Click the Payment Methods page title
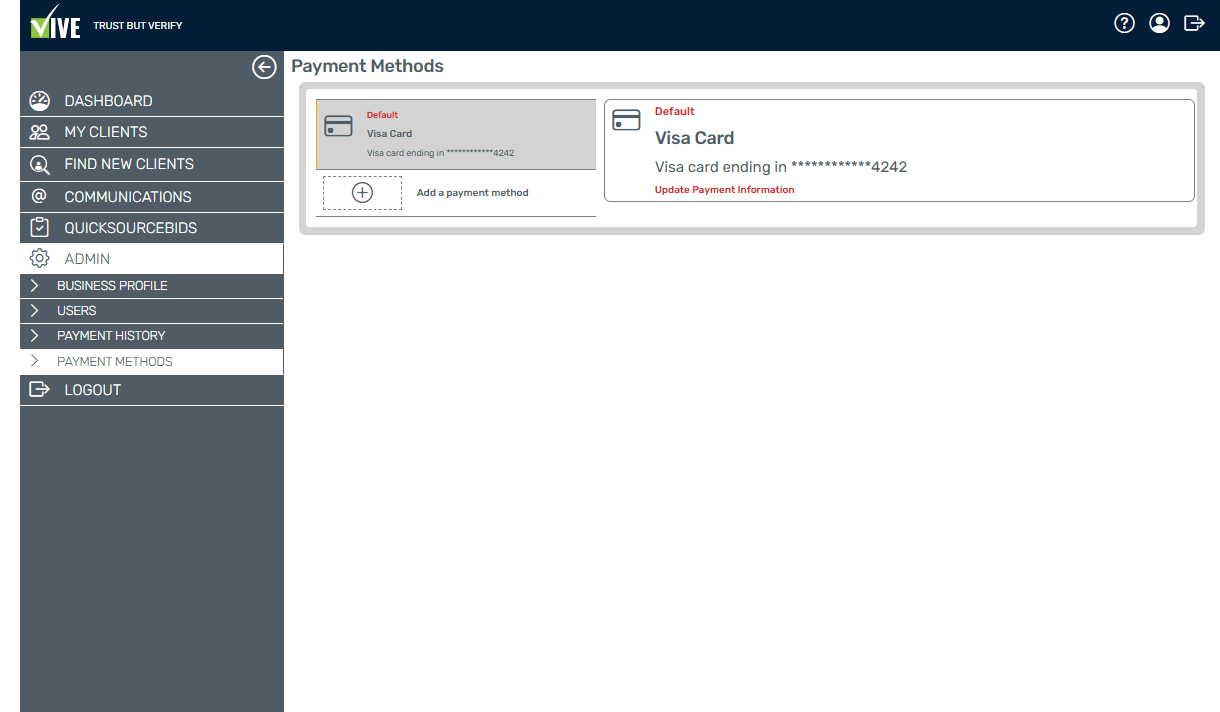1220x712 pixels. point(367,66)
